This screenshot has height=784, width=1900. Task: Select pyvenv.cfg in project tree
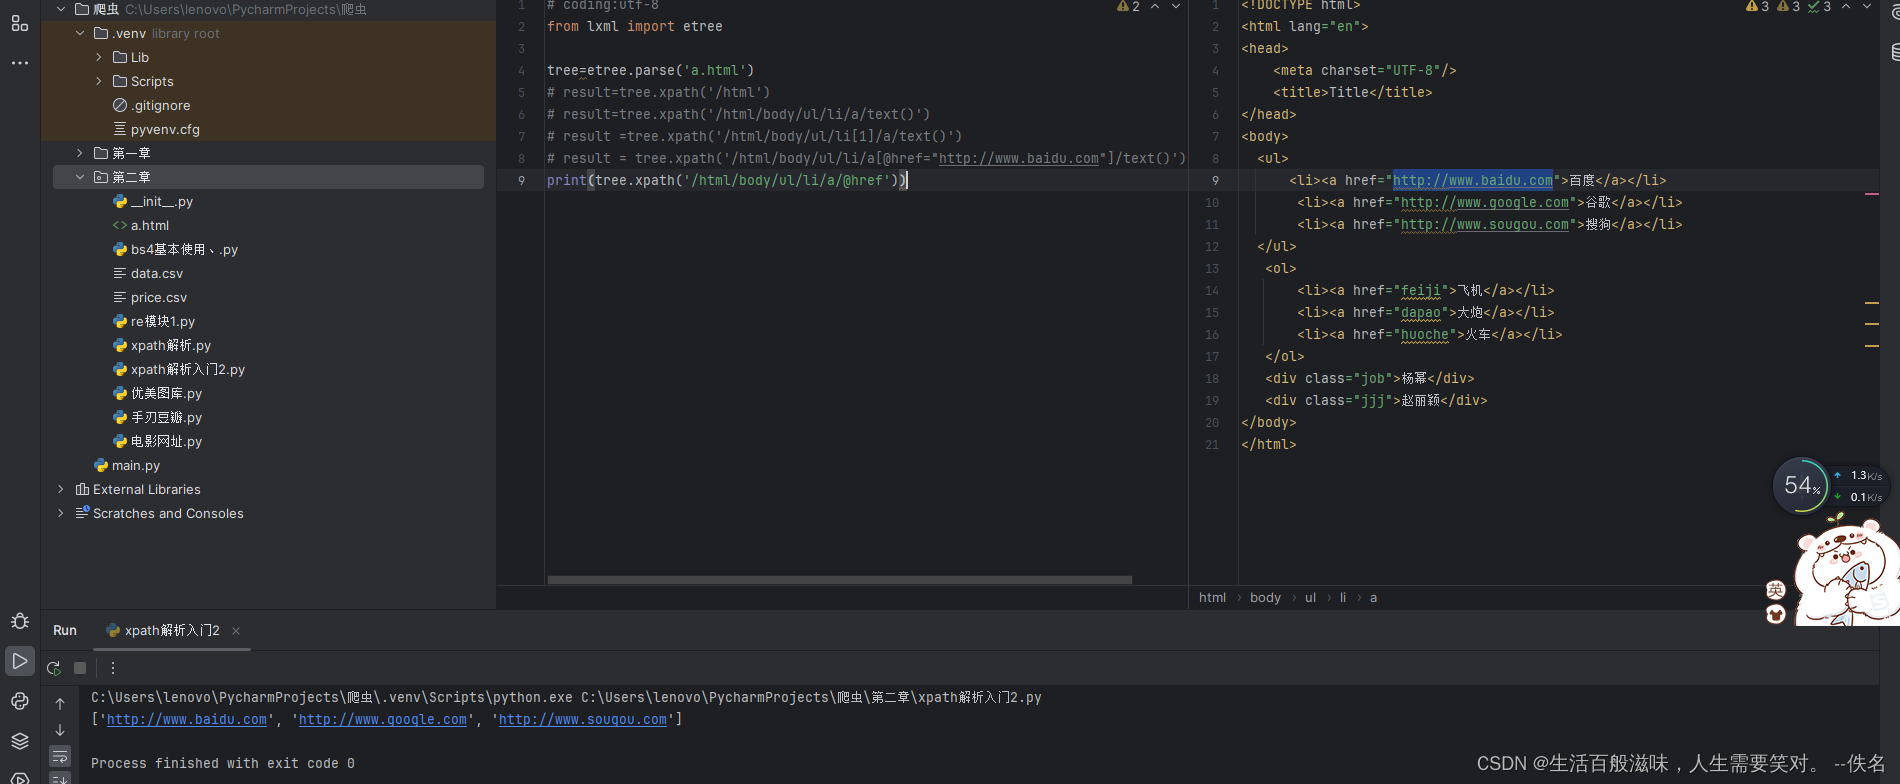point(156,129)
